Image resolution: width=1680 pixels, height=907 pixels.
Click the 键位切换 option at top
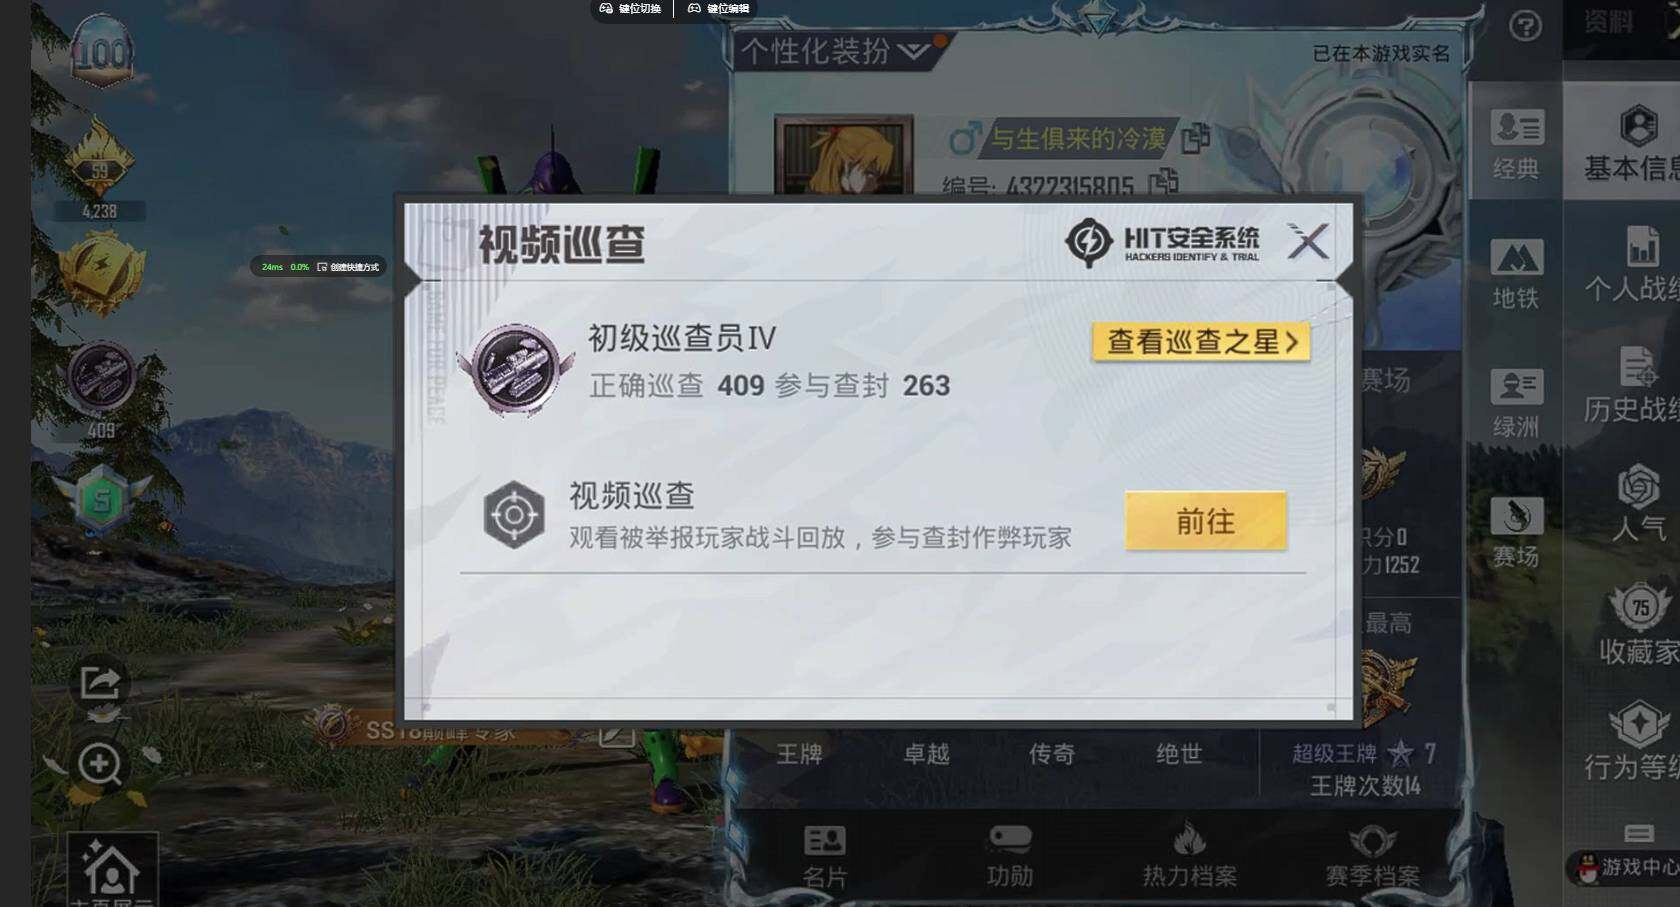(631, 9)
